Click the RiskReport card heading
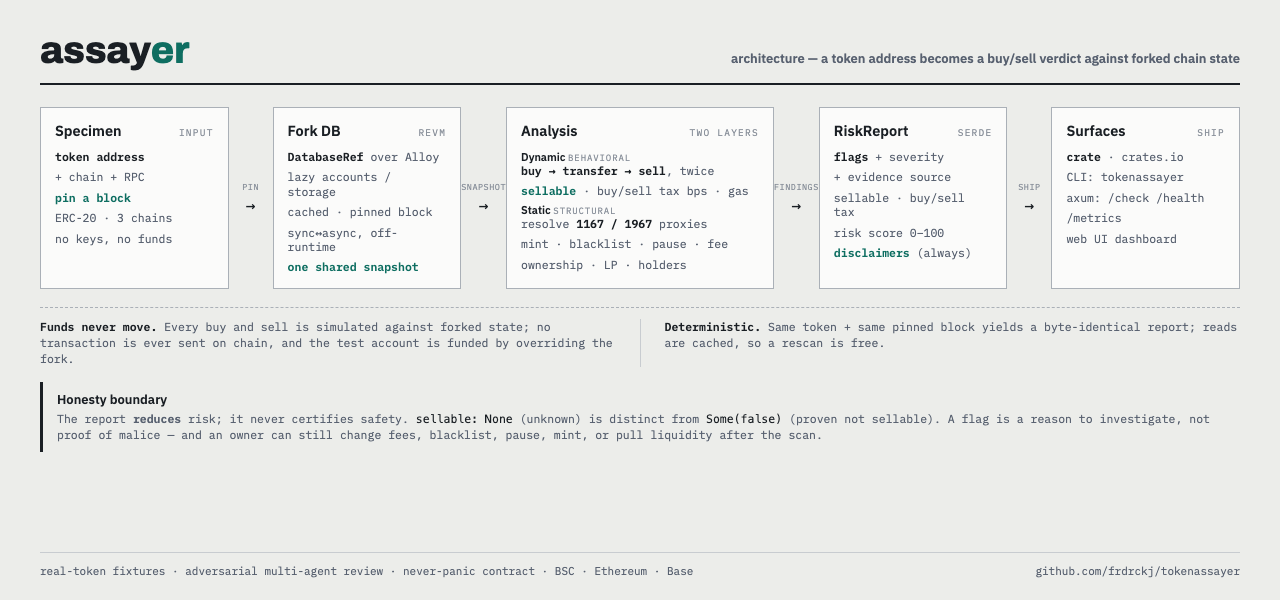 coord(871,131)
